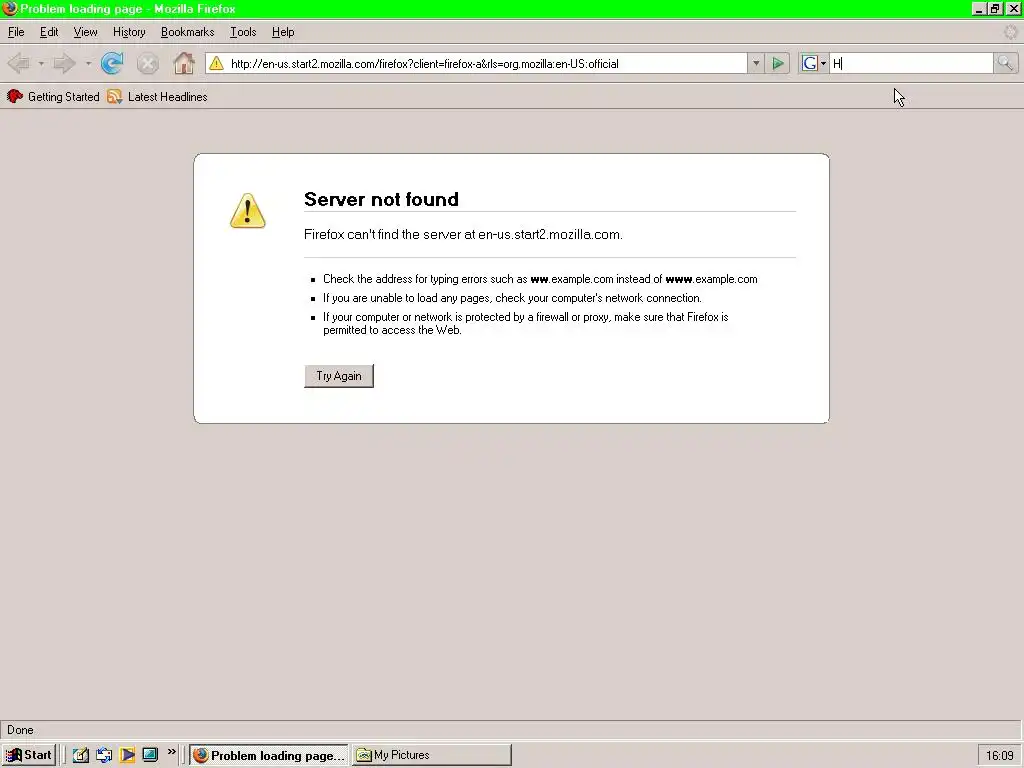Click the Firefox icon in title bar

click(10, 8)
